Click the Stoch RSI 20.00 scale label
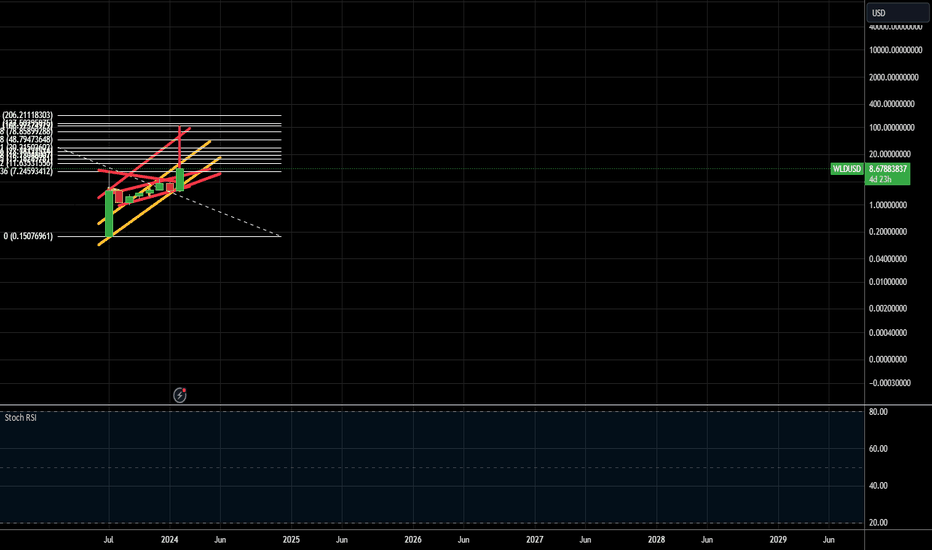This screenshot has width=932, height=550. (878, 523)
